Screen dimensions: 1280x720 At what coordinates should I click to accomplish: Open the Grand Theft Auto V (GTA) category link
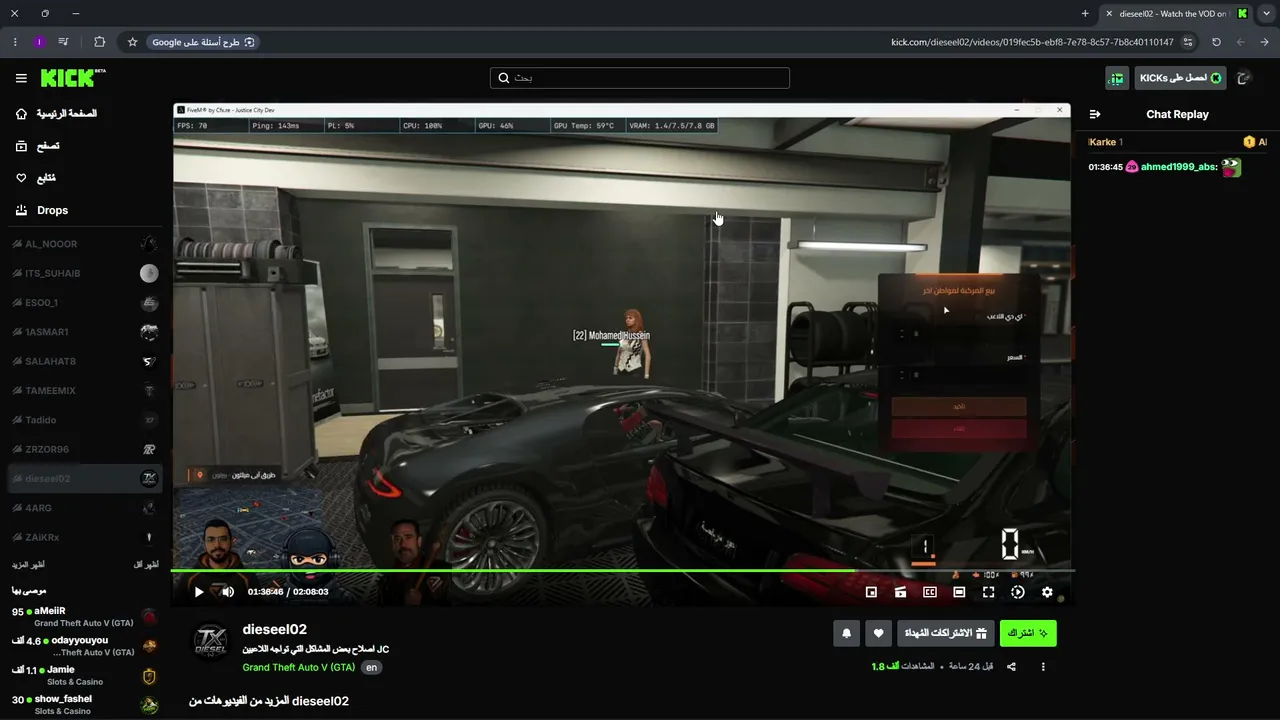(298, 667)
